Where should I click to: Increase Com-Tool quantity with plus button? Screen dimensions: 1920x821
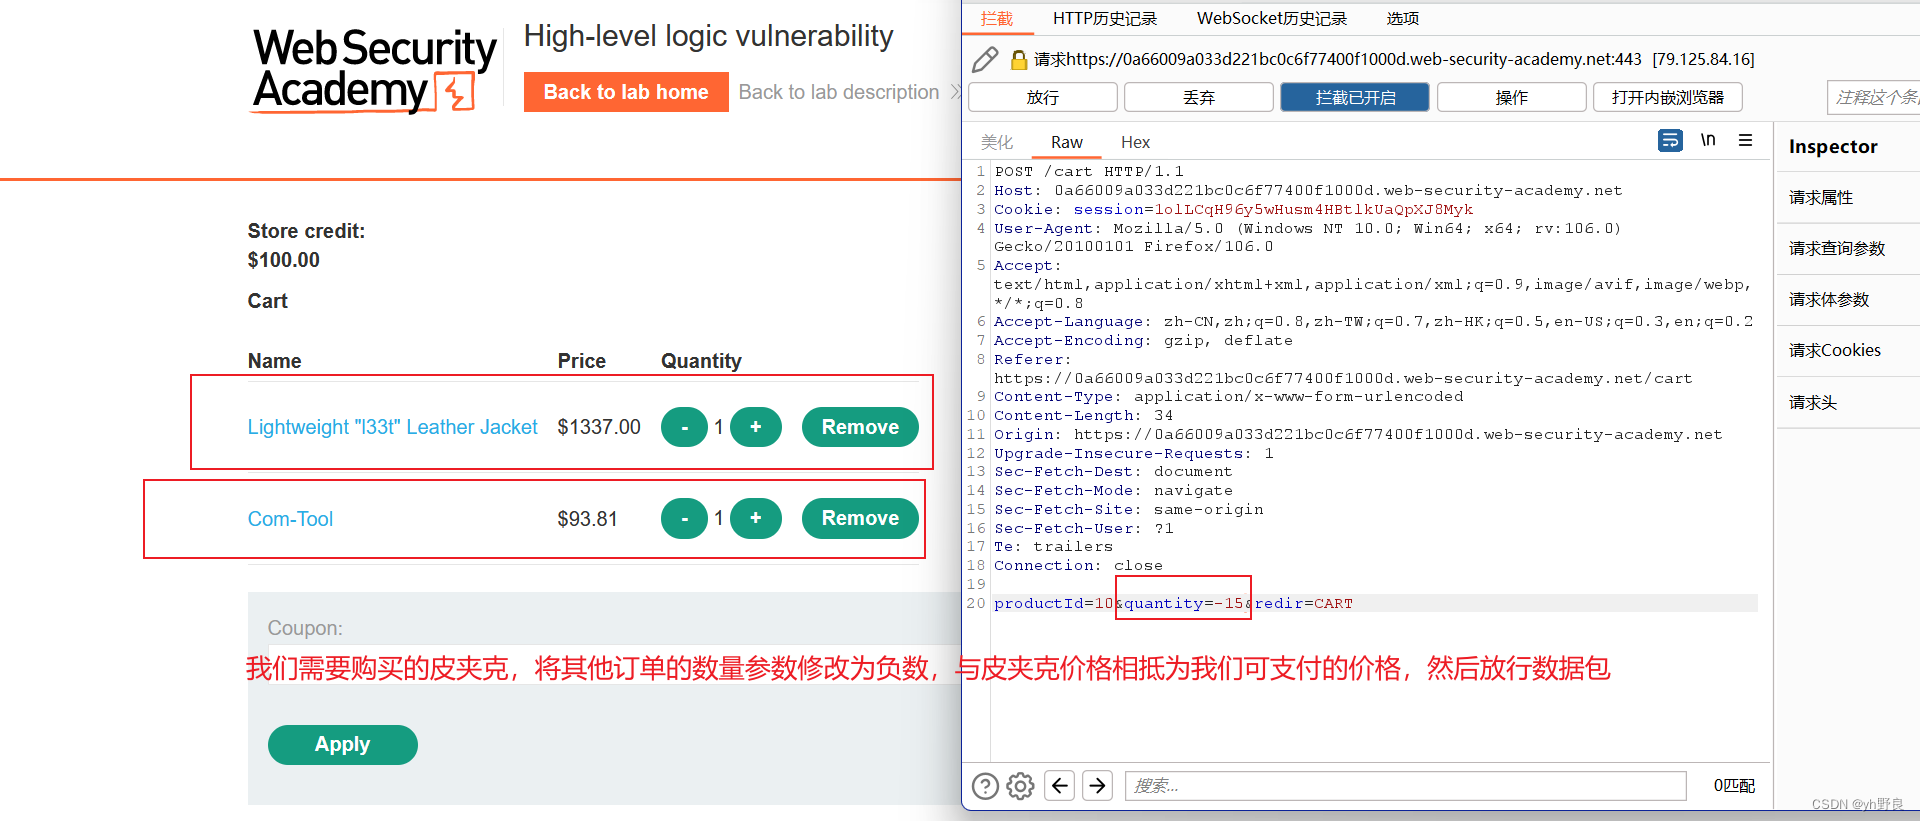756,518
